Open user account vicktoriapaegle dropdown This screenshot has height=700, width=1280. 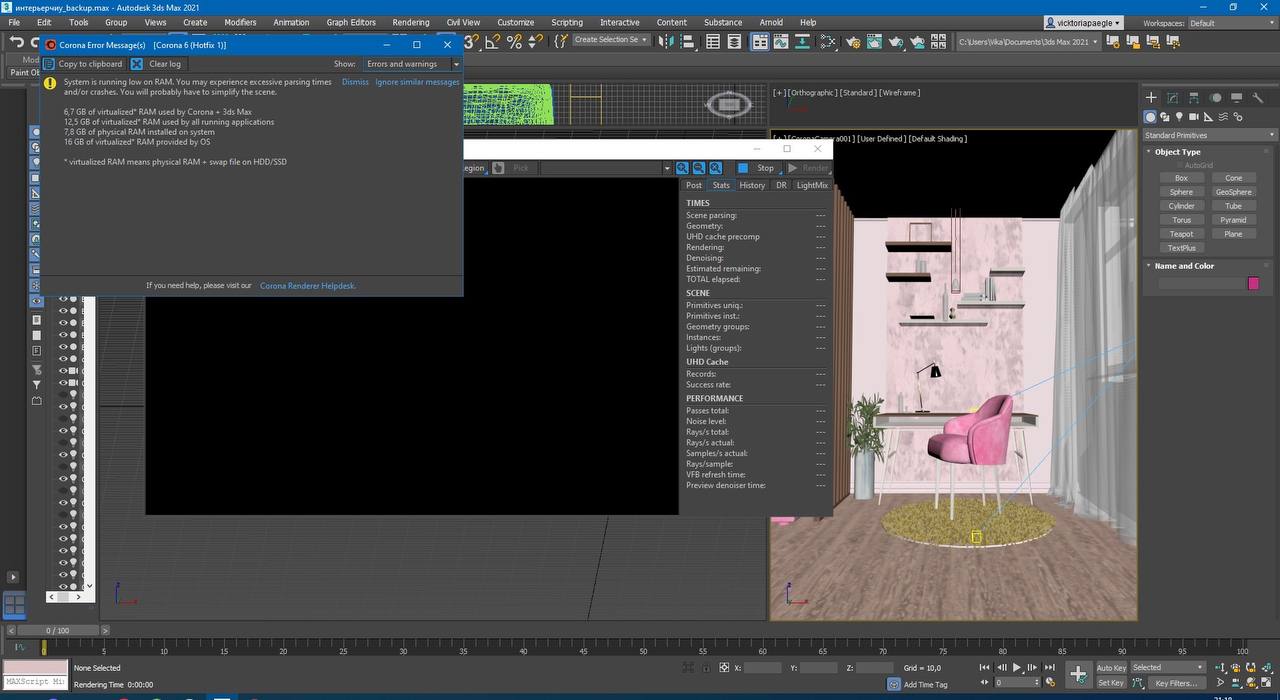tap(1084, 22)
